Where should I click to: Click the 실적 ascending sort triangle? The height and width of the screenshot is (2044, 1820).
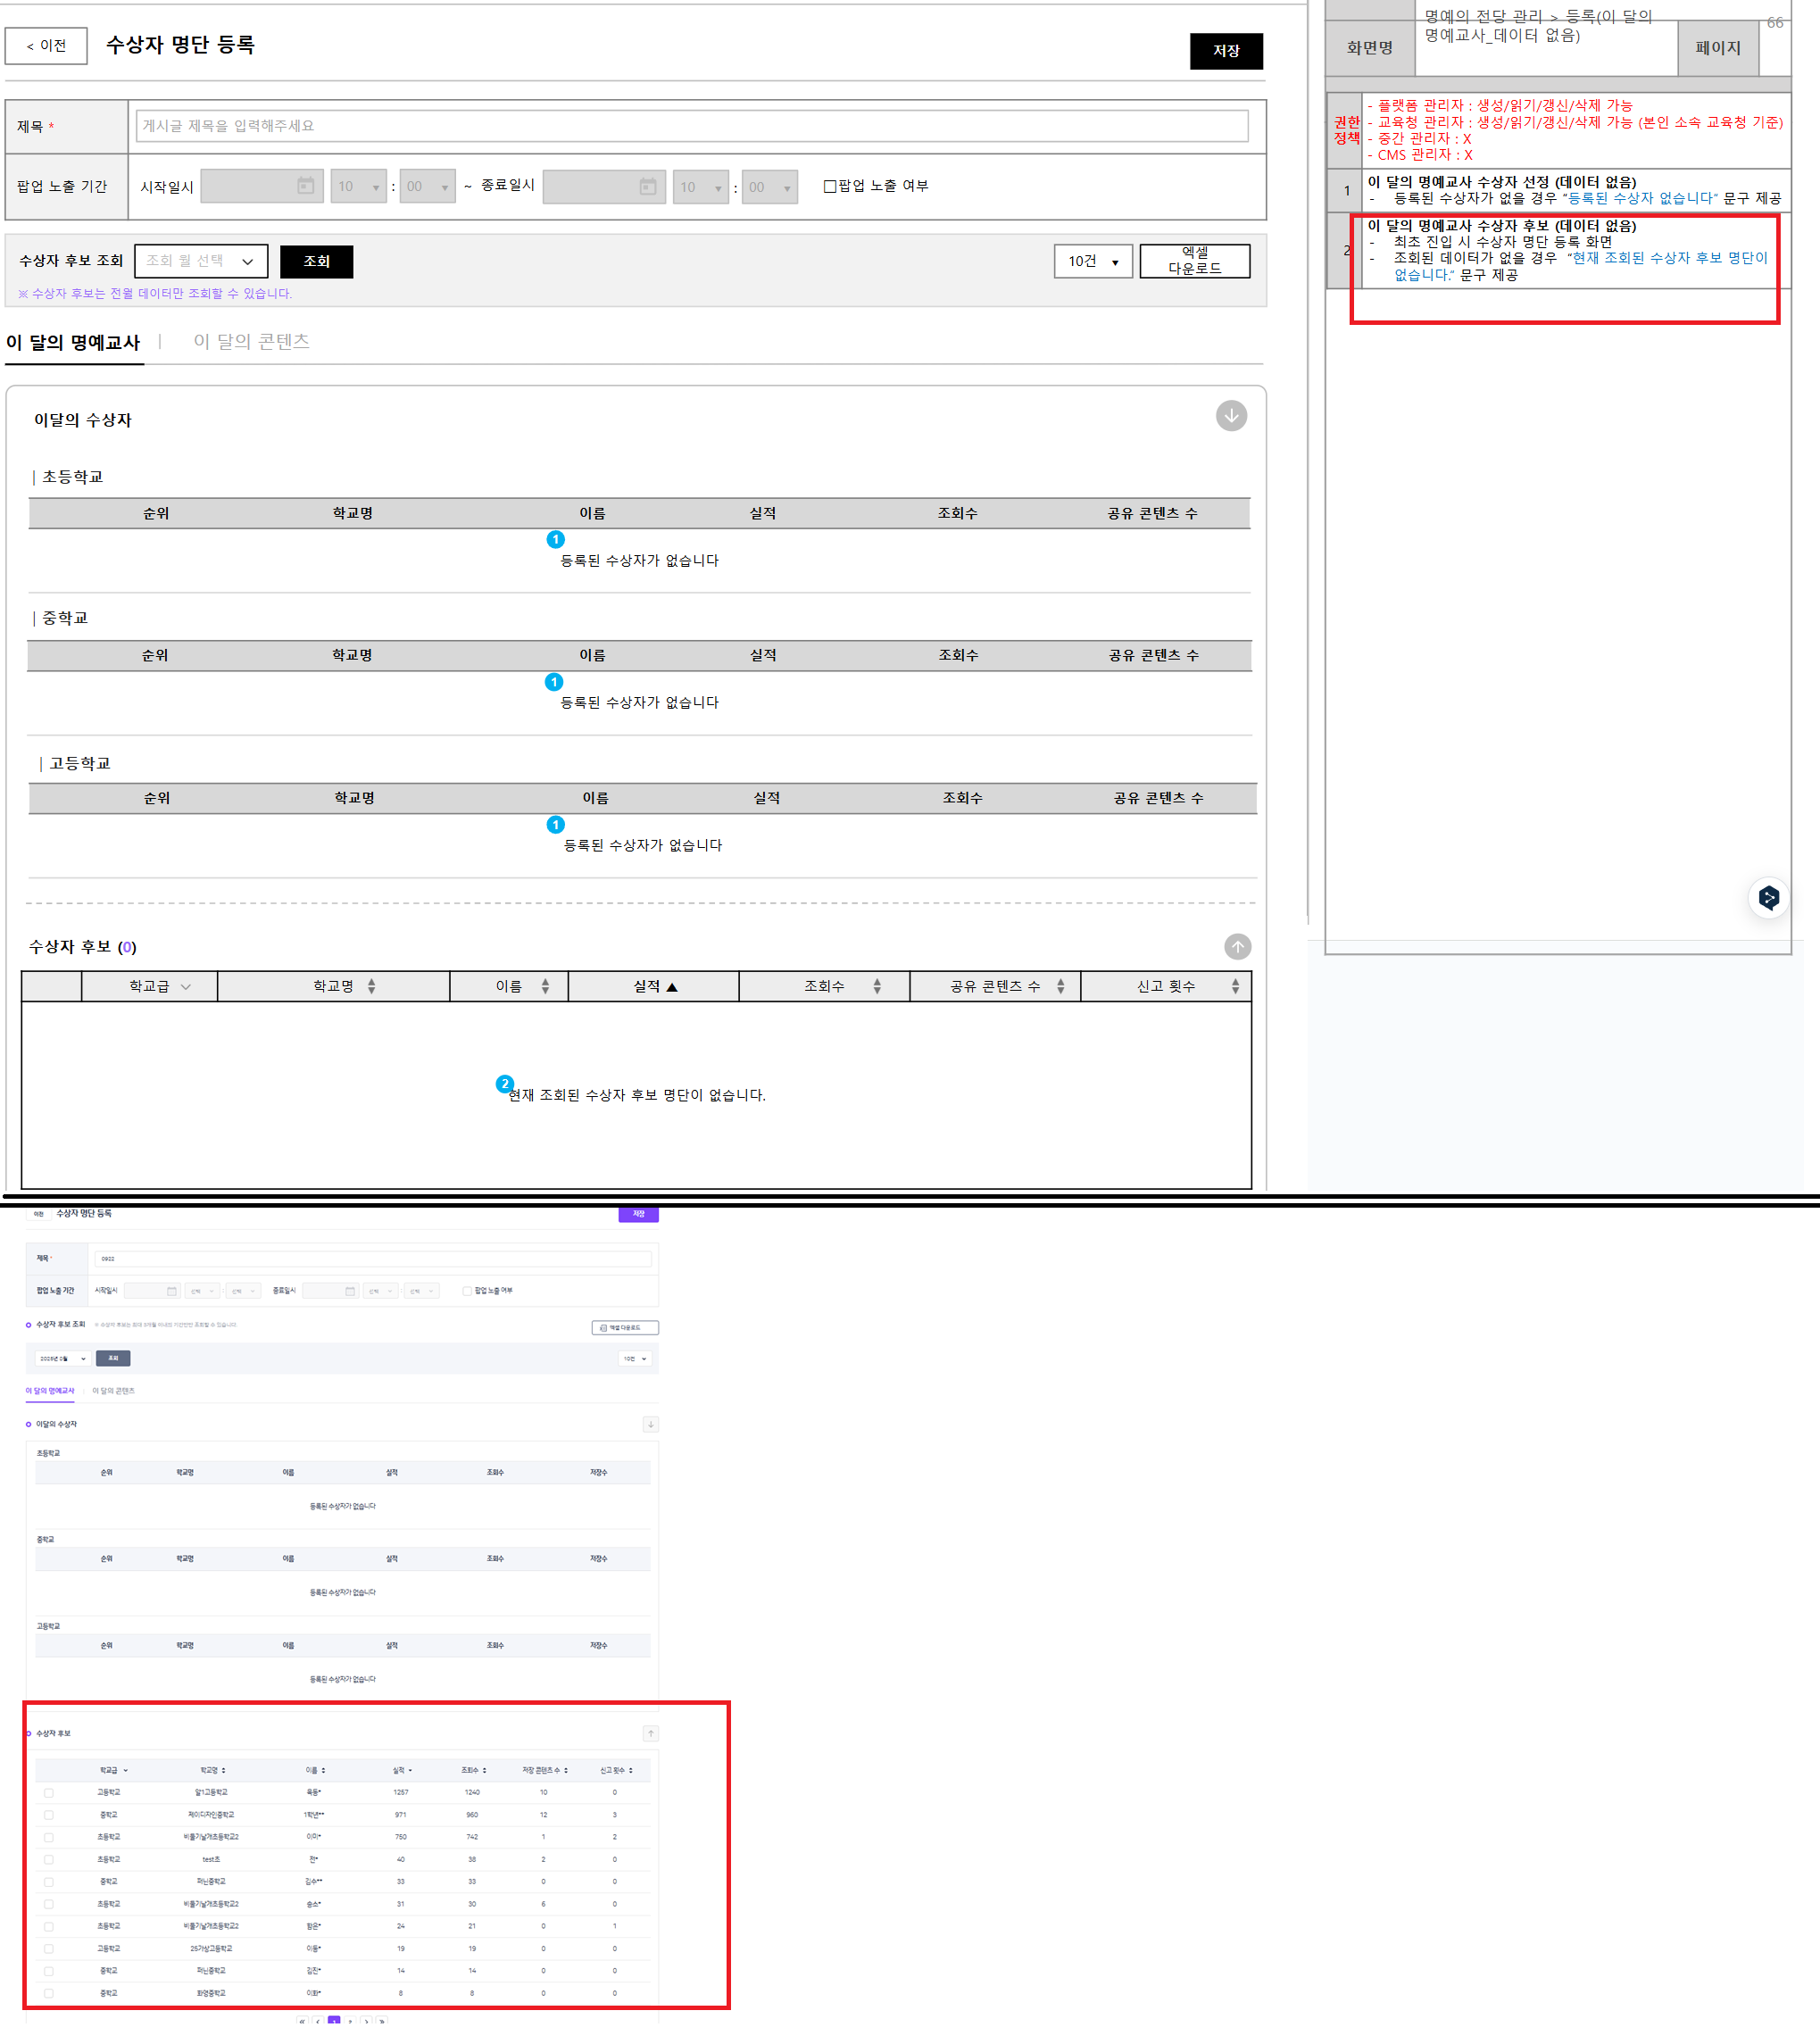click(672, 987)
